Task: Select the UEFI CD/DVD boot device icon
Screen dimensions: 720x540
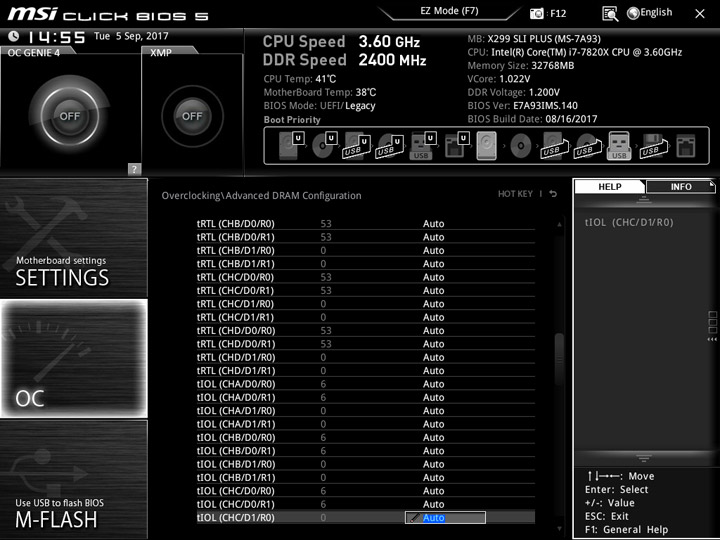Action: 324,146
